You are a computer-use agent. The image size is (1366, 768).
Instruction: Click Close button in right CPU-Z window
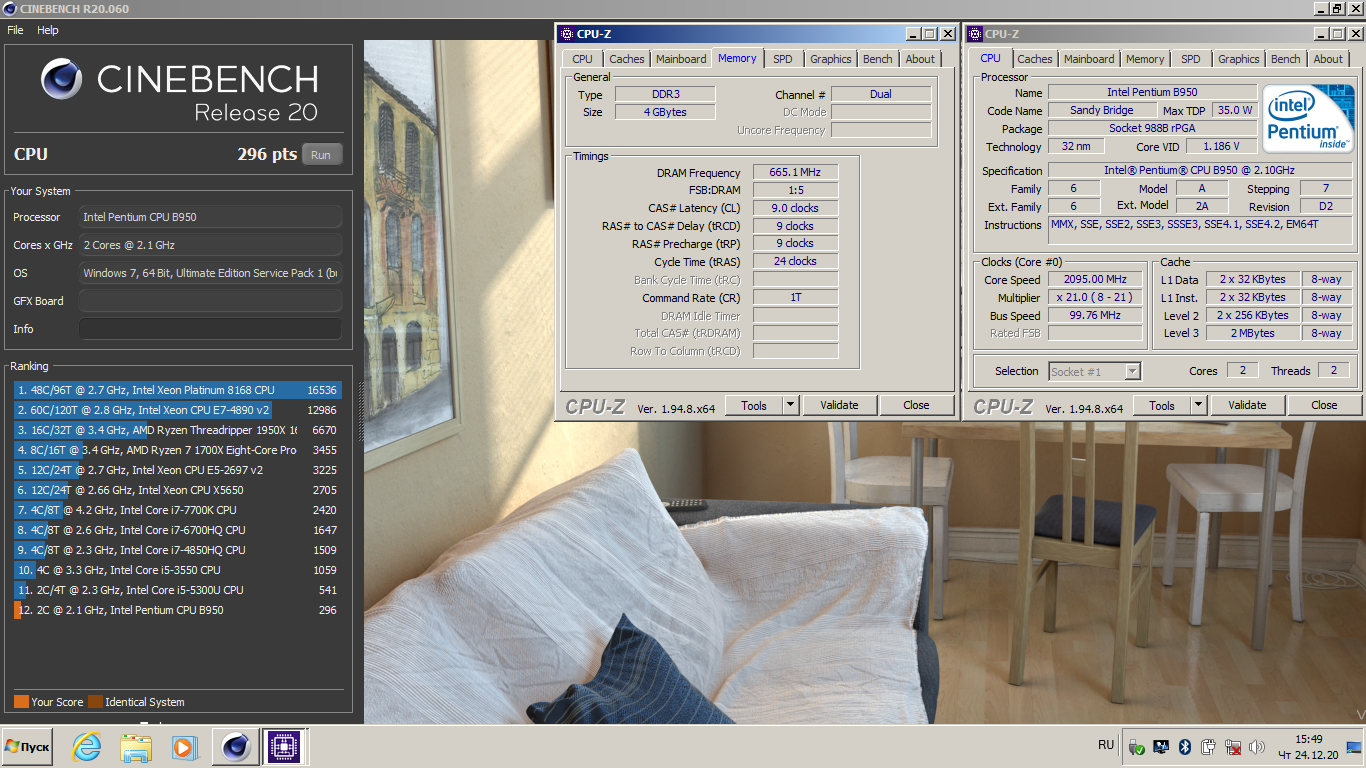1324,405
